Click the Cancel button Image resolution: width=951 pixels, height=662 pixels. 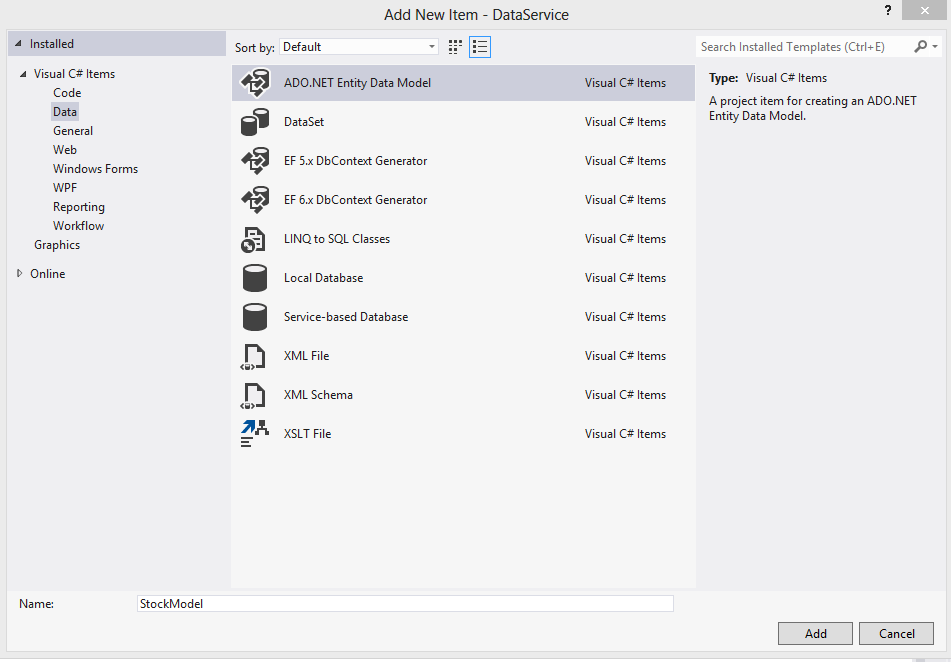pyautogui.click(x=896, y=633)
